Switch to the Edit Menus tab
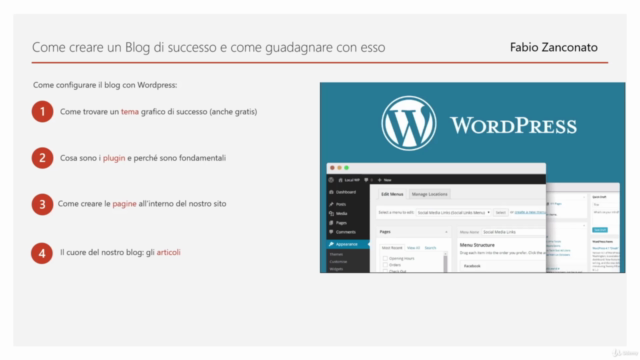The image size is (640, 360). click(x=392, y=194)
